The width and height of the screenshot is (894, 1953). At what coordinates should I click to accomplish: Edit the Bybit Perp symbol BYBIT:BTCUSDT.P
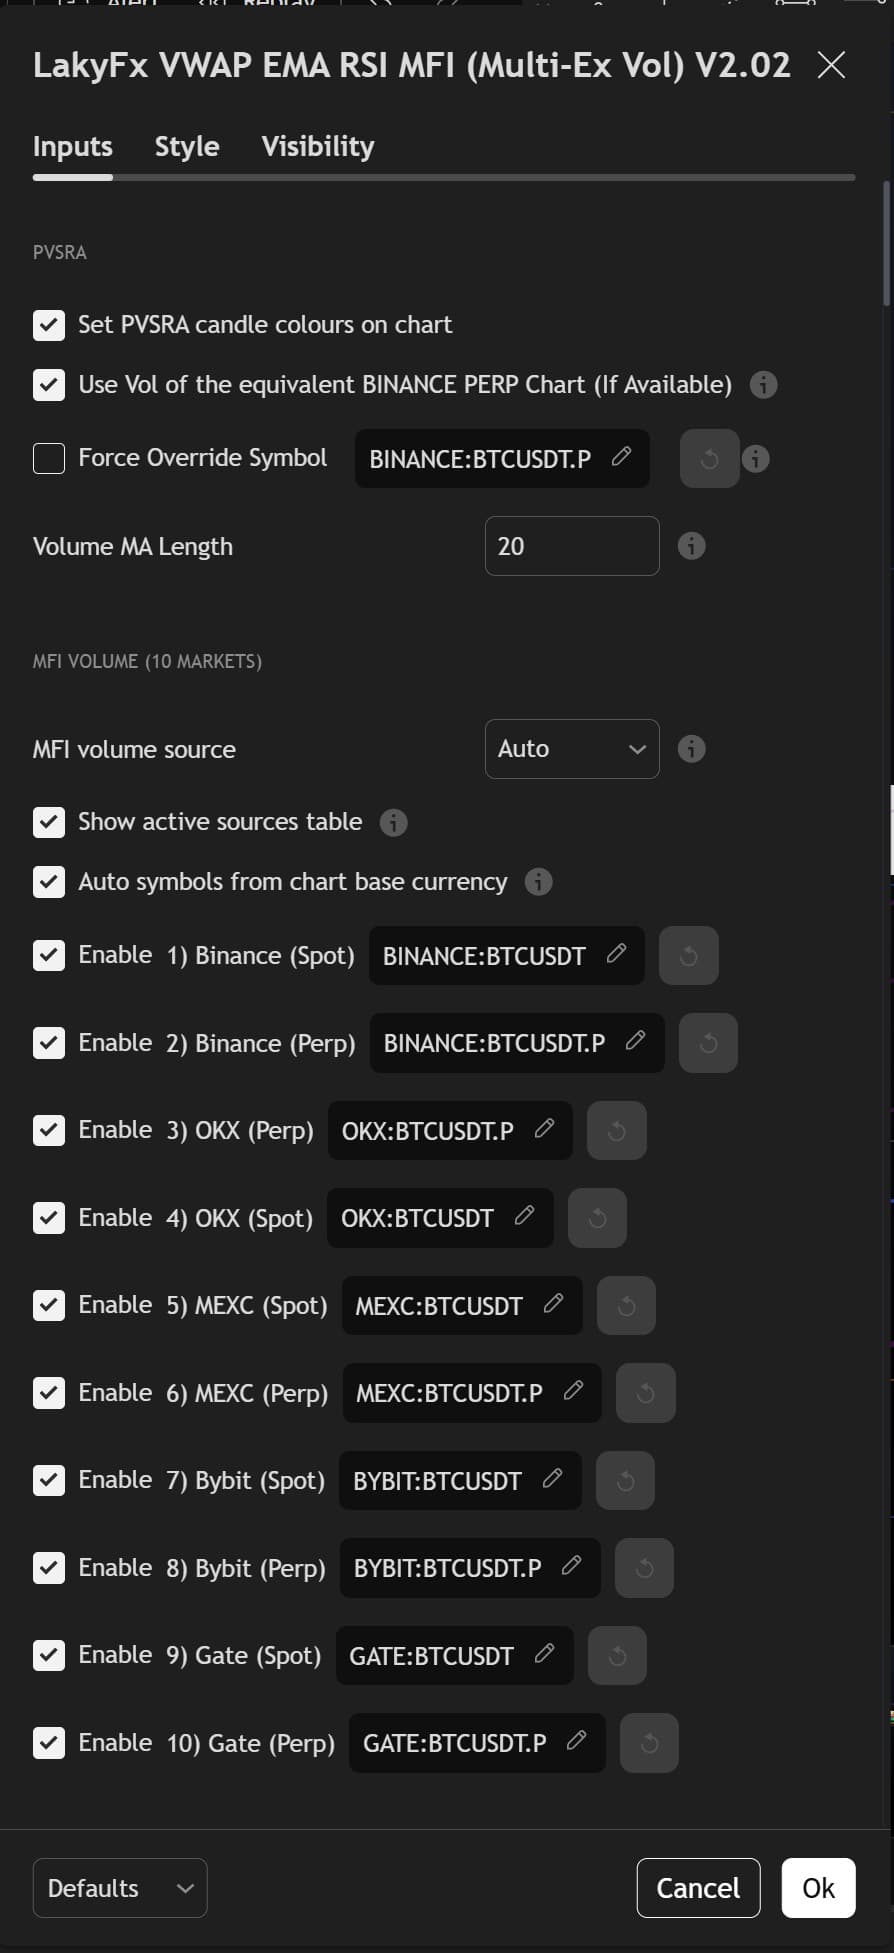572,1567
